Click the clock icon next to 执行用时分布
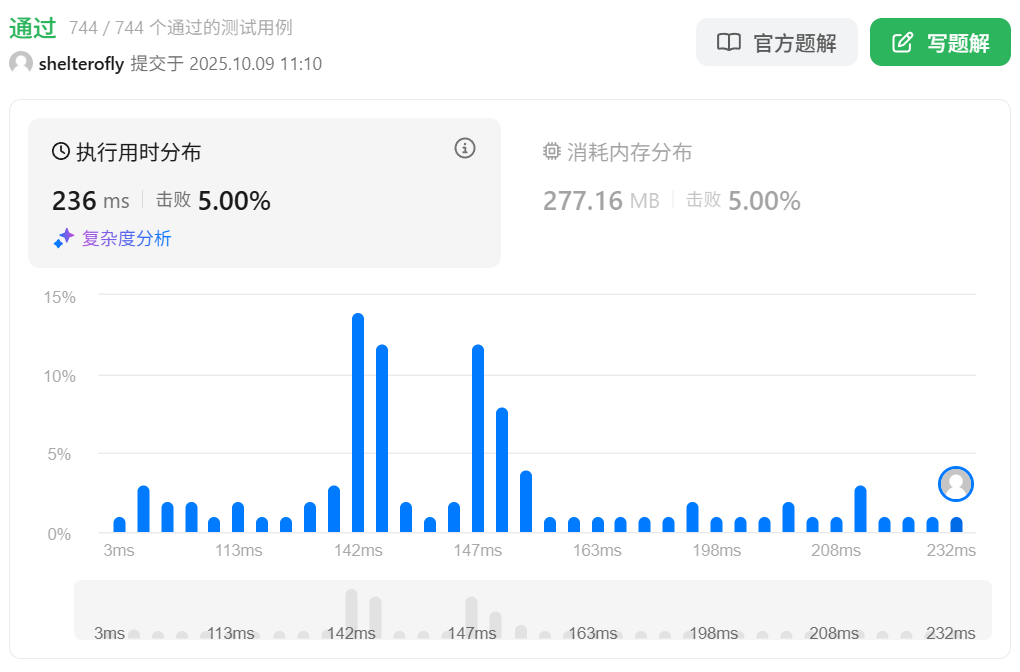Screen dimensions: 1020x672 point(61,152)
